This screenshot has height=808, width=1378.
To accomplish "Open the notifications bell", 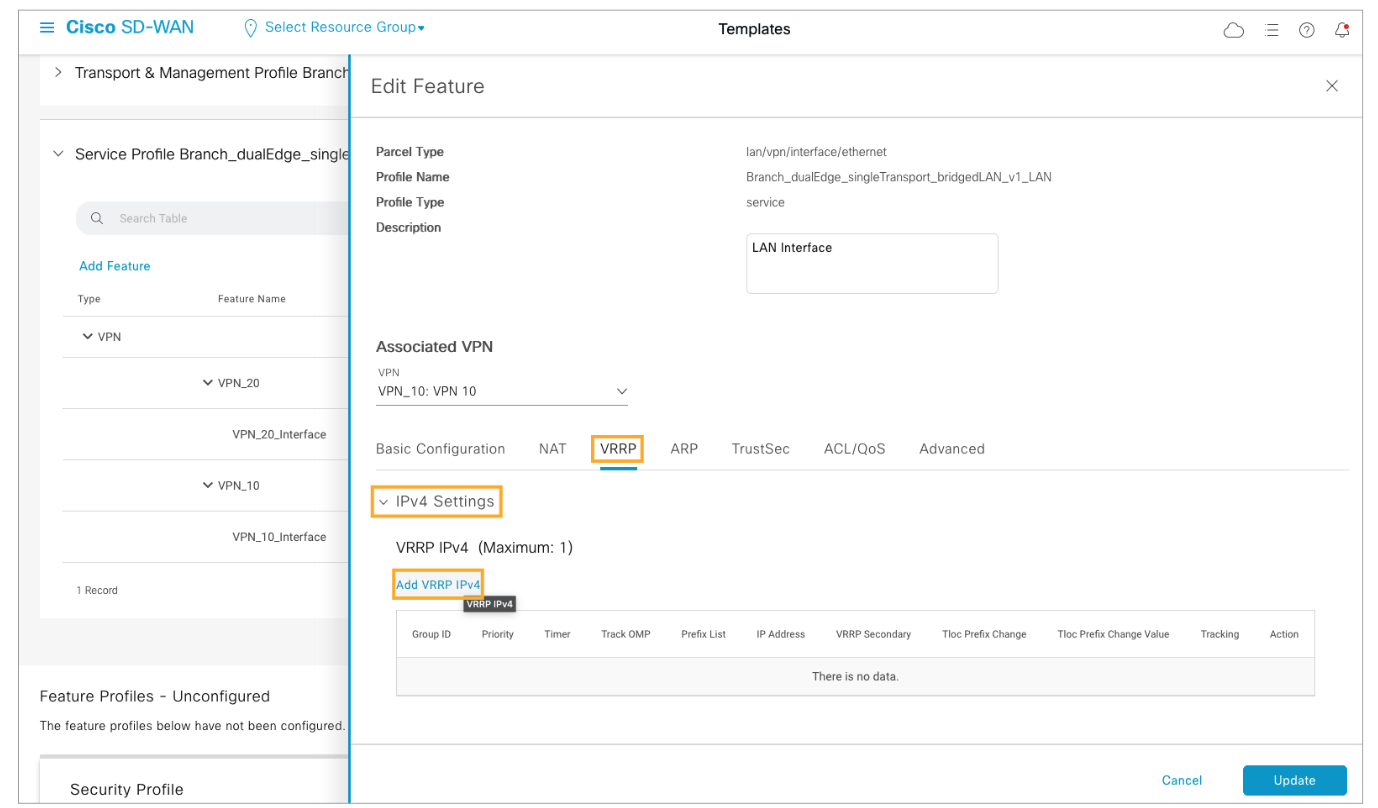I will pyautogui.click(x=1342, y=30).
